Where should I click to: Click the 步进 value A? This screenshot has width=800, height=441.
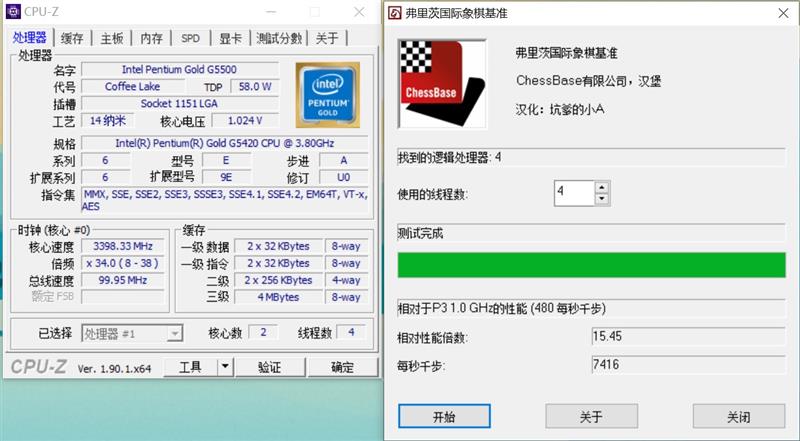[x=343, y=160]
